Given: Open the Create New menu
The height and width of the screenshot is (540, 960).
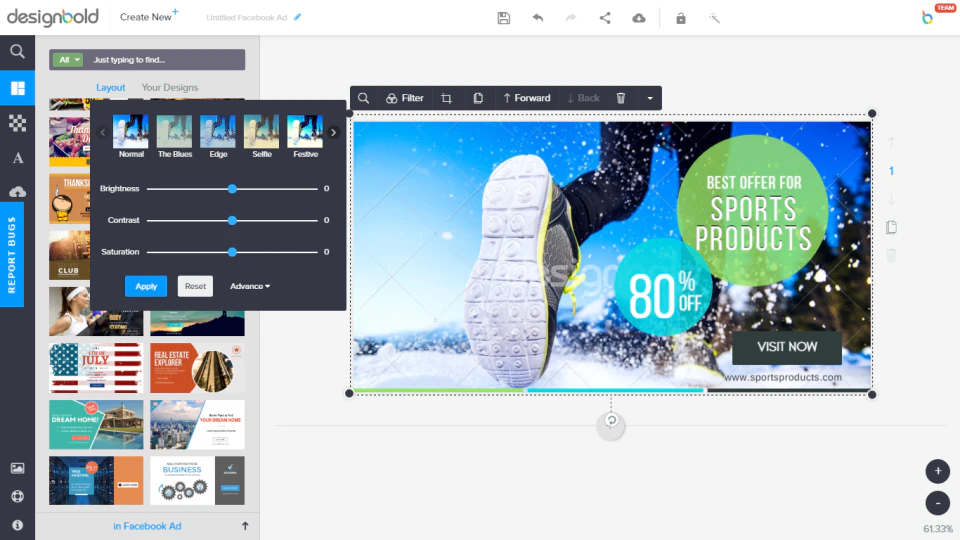Looking at the screenshot, I should coord(149,17).
